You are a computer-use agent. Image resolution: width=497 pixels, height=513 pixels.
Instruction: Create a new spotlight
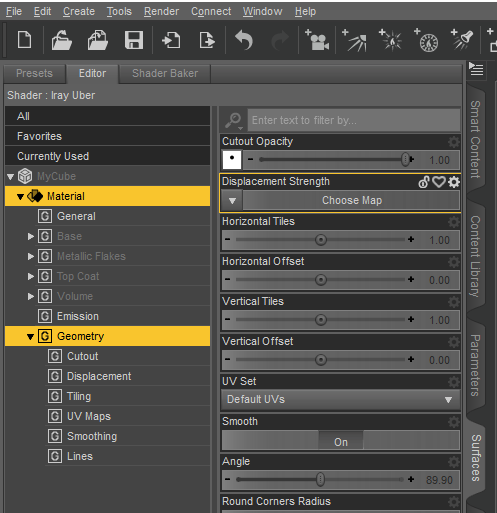[x=462, y=40]
